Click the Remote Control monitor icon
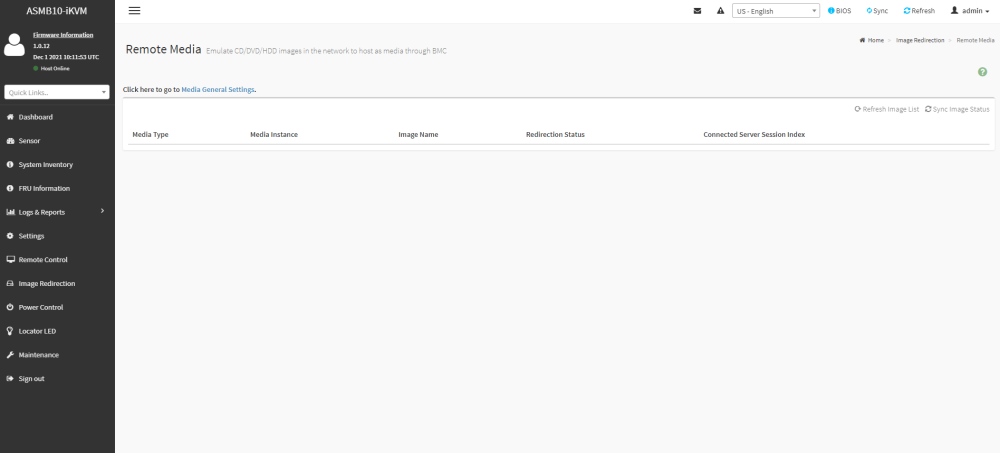Screen dimensions: 1000x453 tap(10, 260)
